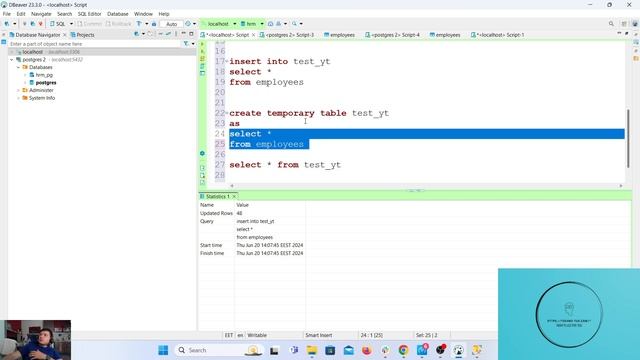Click the execute SQL statement play icon

coord(202,44)
